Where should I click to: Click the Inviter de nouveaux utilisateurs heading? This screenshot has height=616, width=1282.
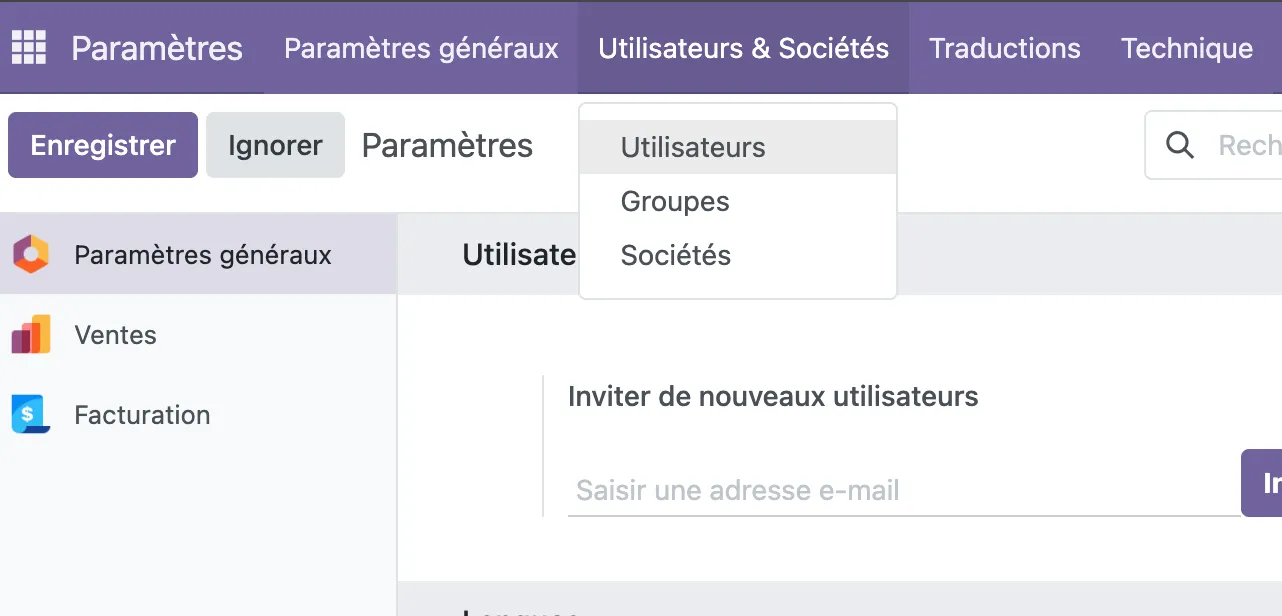[x=773, y=396]
